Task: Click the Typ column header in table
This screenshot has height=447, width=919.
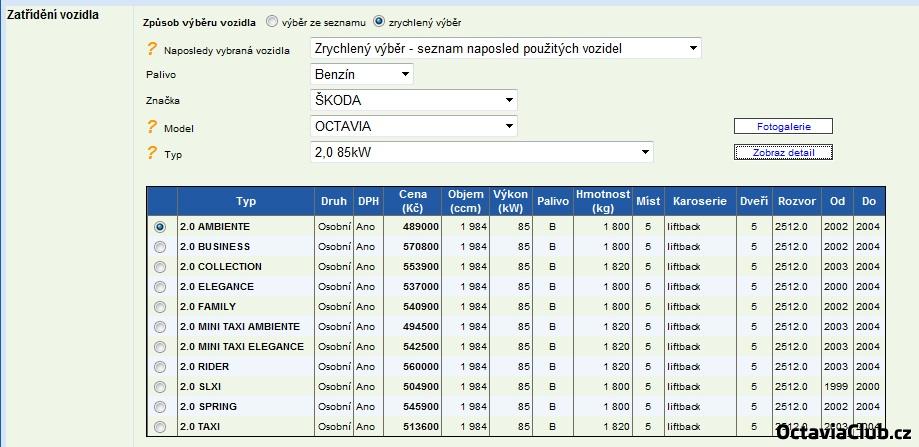Action: tap(246, 201)
